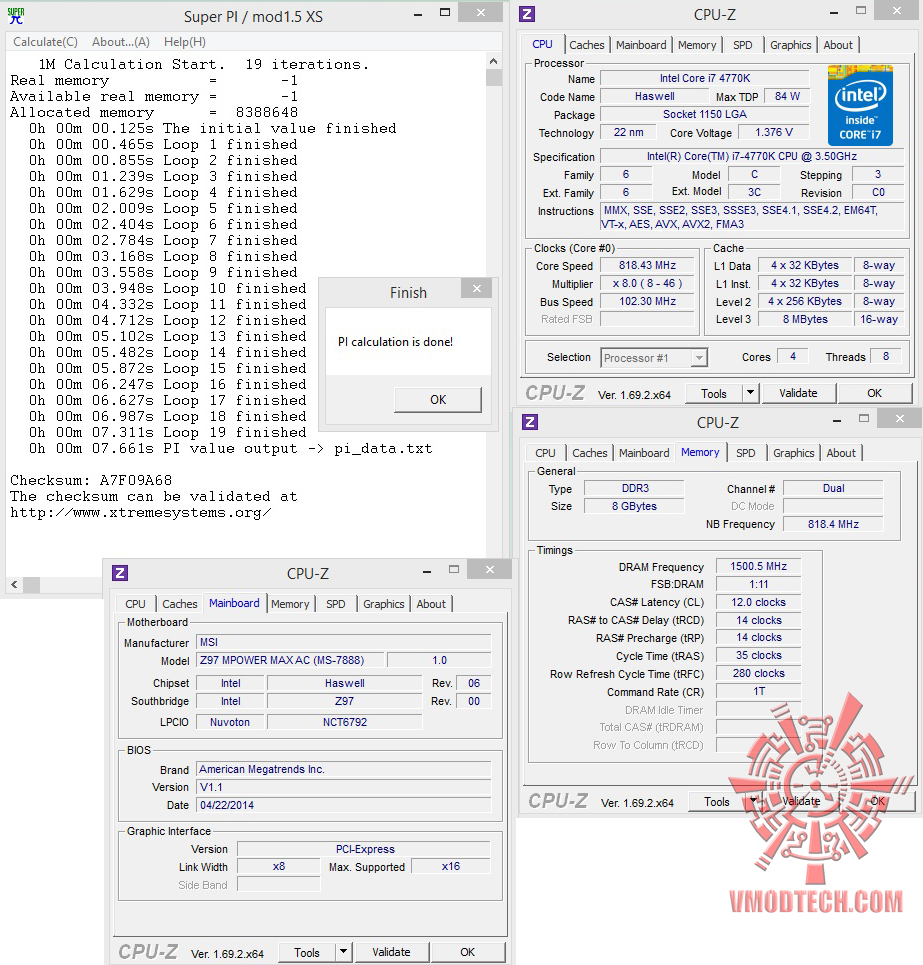Image resolution: width=923 pixels, height=965 pixels.
Task: Click the CPU-Z logo icon in the Memory window title bar
Action: tap(530, 422)
